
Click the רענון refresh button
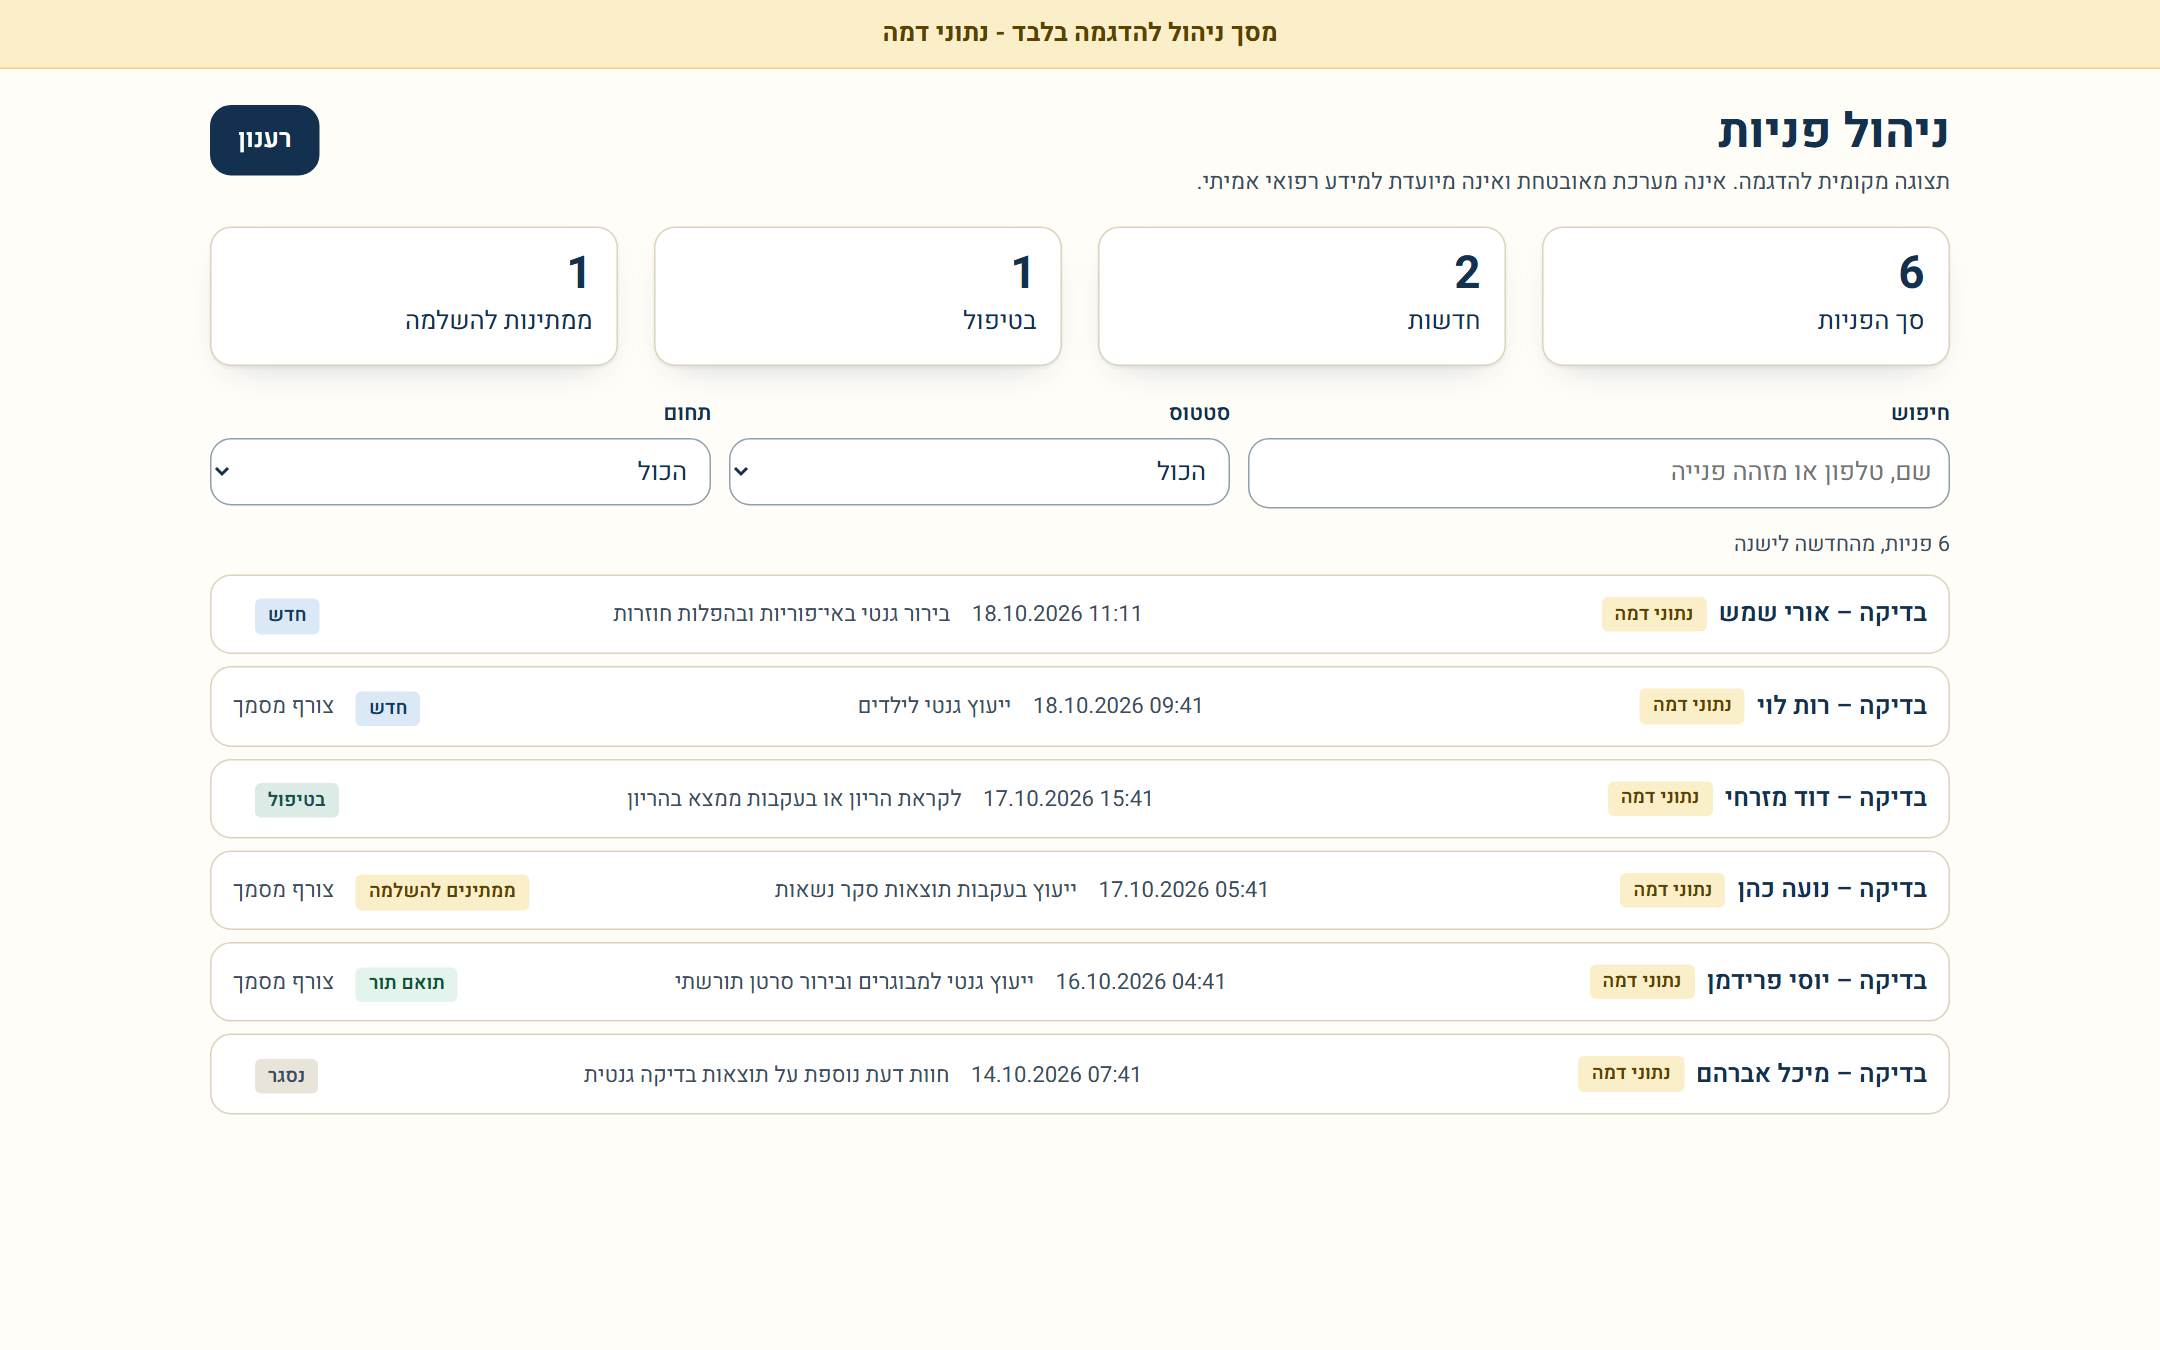264,140
